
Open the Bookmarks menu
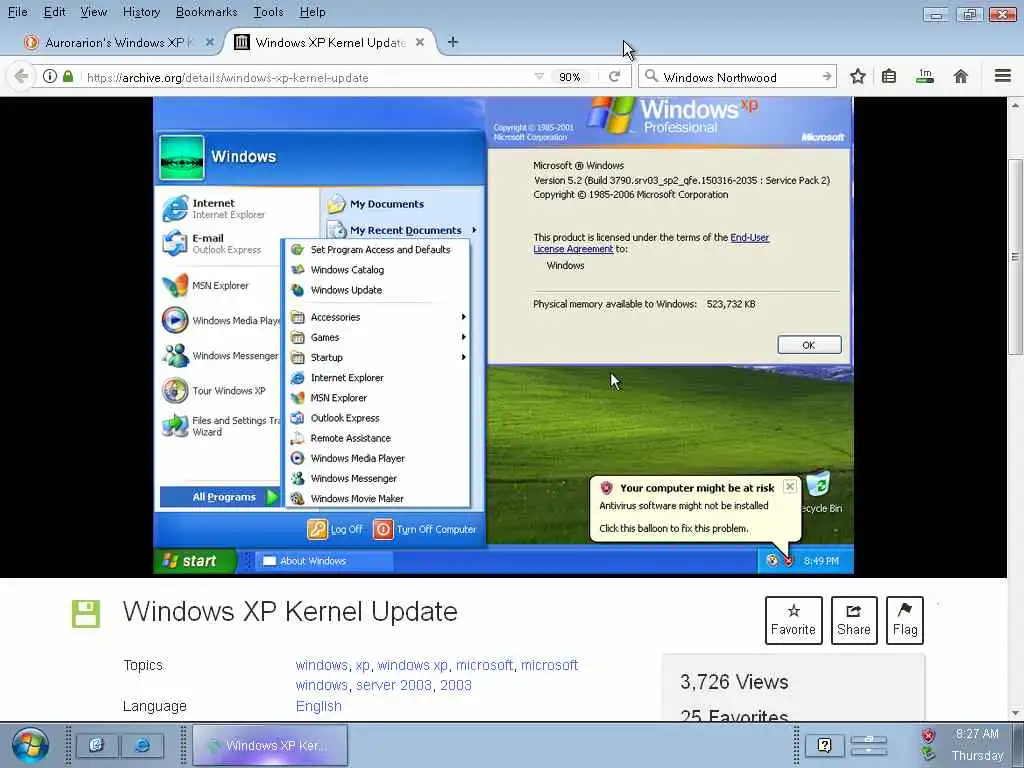(x=206, y=12)
